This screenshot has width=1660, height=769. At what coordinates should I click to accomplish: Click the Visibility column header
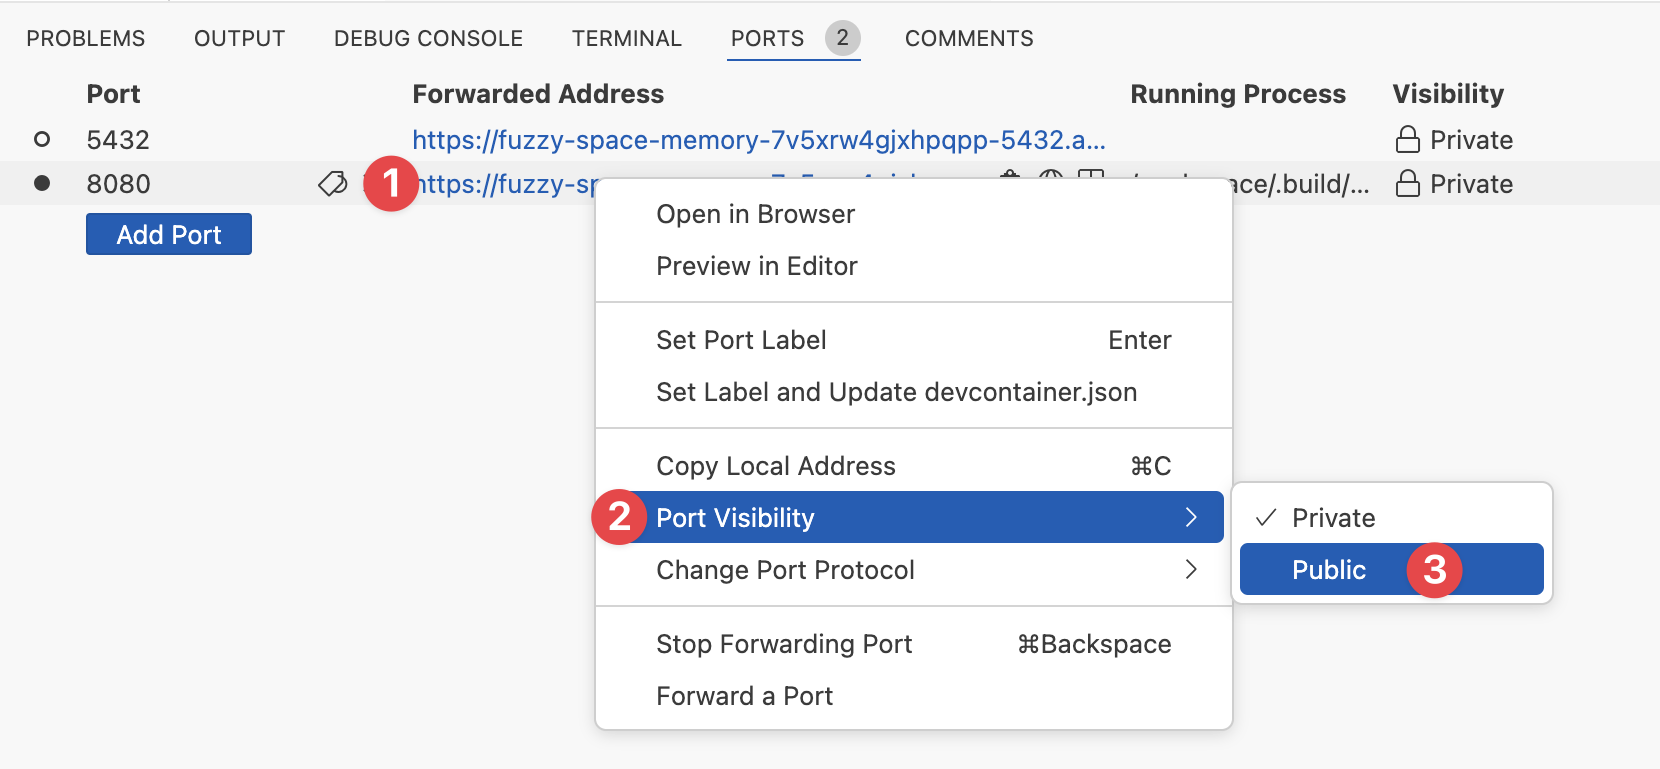pos(1447,94)
